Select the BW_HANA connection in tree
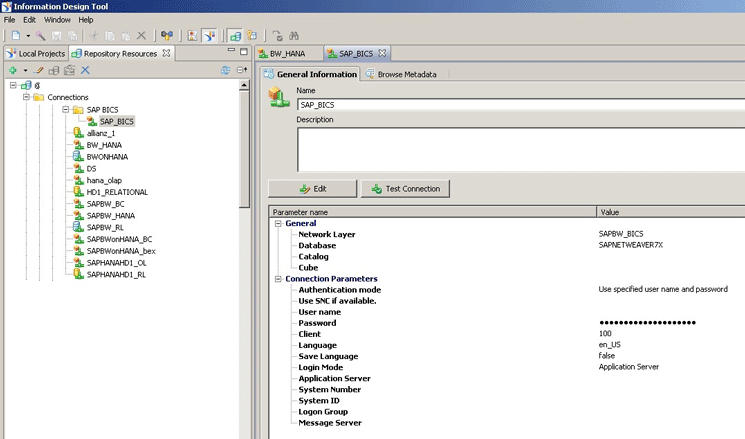The image size is (745, 439). (104, 145)
